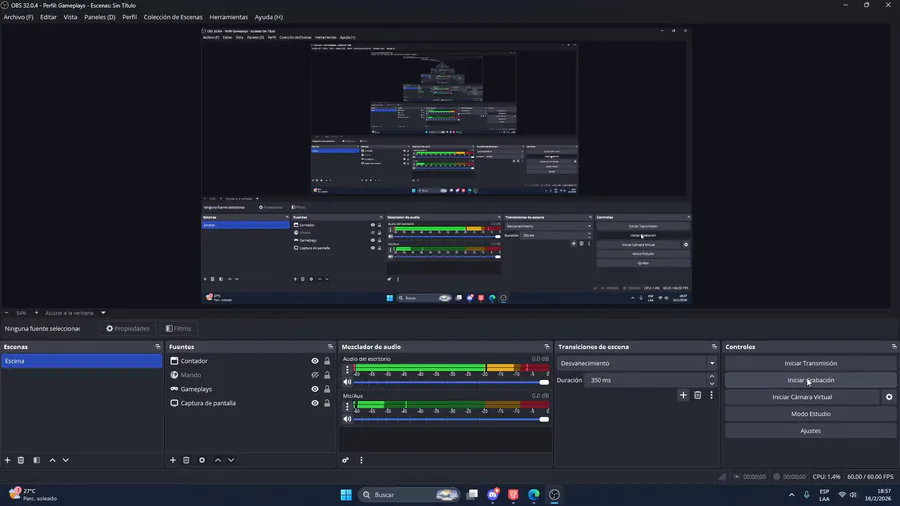The width and height of the screenshot is (900, 506).
Task: Open Vista menu
Action: point(70,17)
